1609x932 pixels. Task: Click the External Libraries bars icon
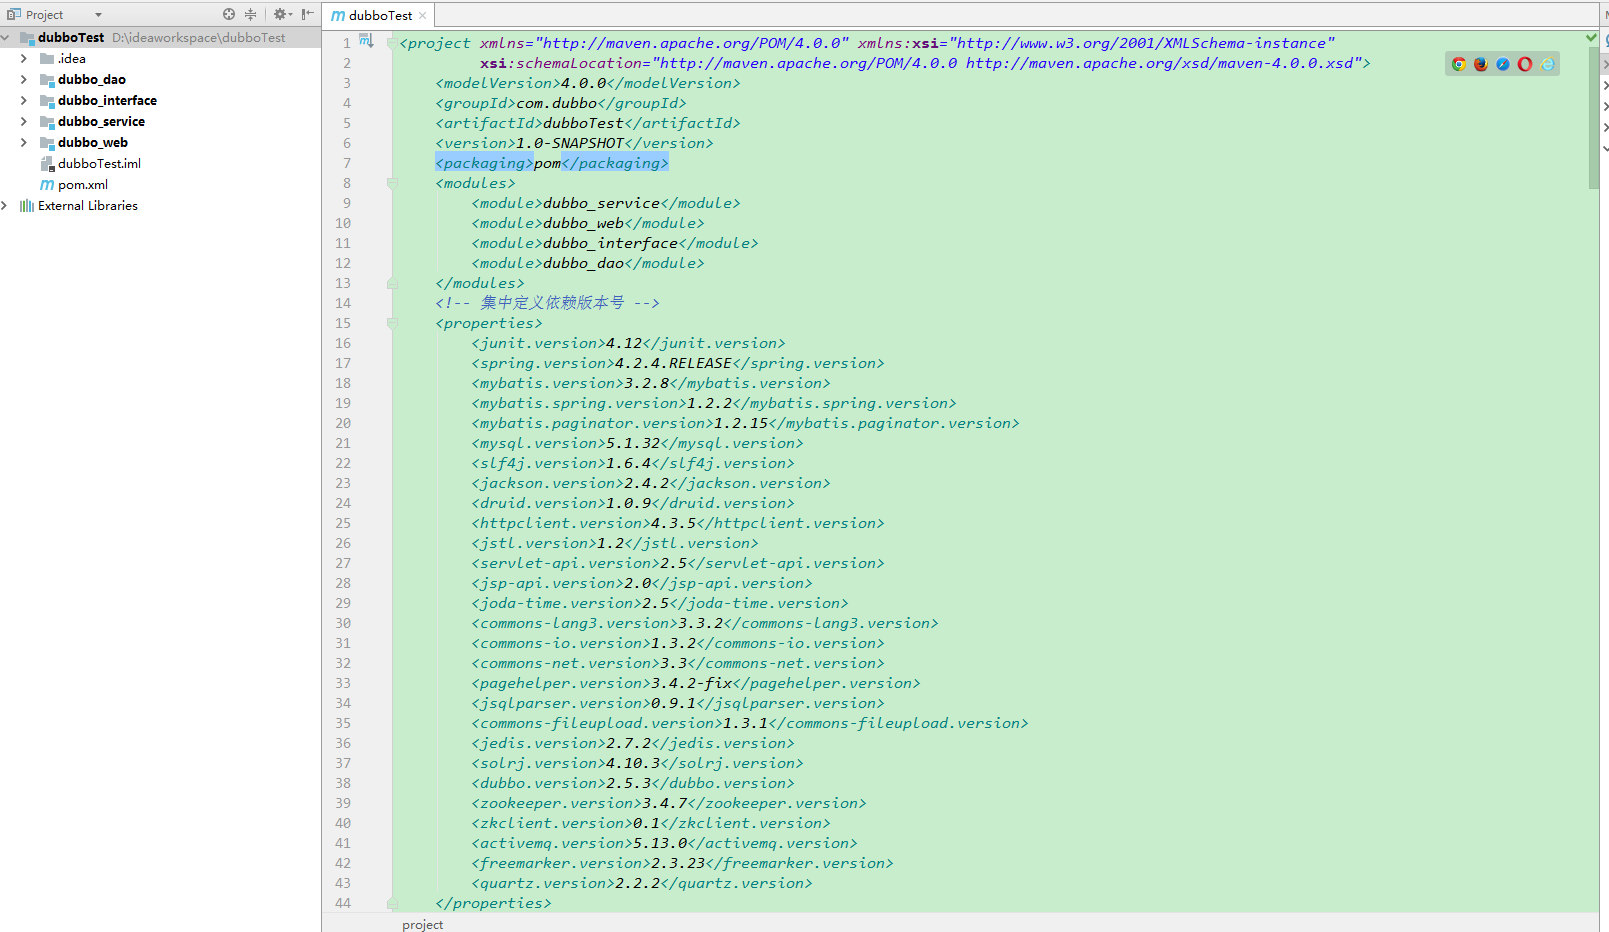click(27, 205)
